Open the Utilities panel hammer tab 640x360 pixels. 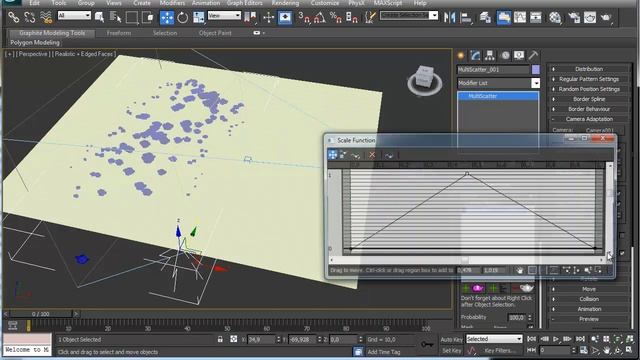533,55
